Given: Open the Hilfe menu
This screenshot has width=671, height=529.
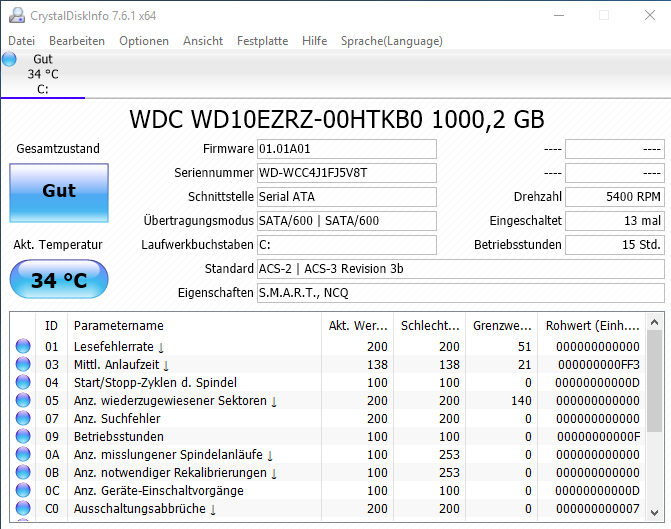Looking at the screenshot, I should pyautogui.click(x=315, y=41).
